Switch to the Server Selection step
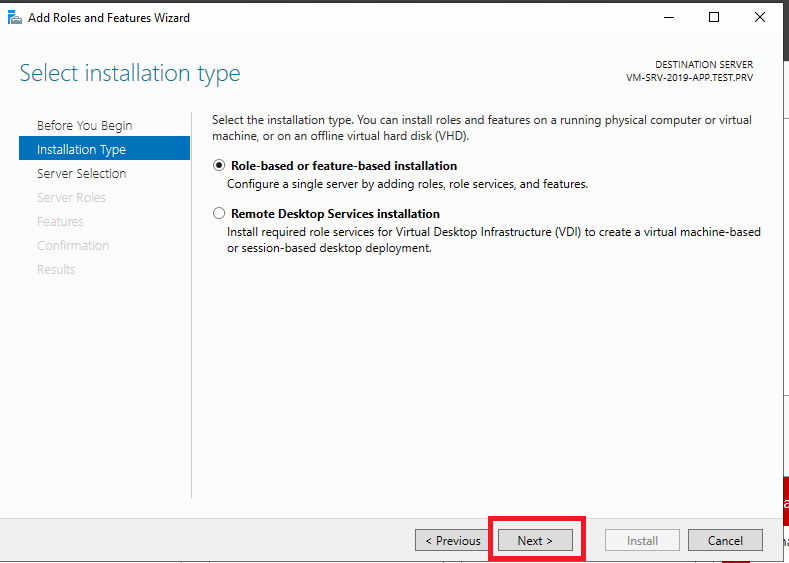 click(82, 174)
